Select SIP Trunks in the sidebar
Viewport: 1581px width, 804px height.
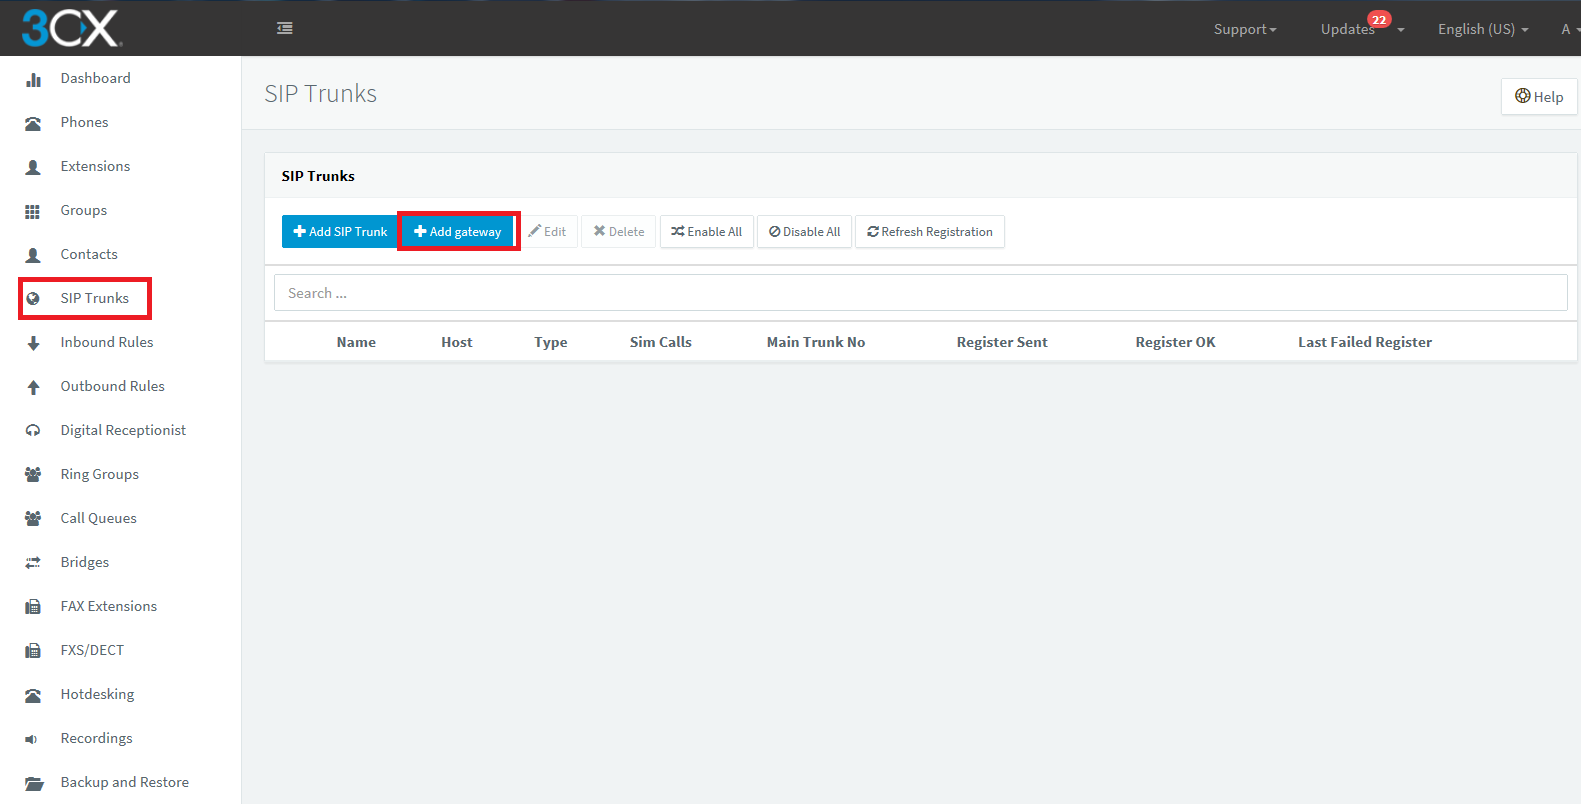click(94, 298)
